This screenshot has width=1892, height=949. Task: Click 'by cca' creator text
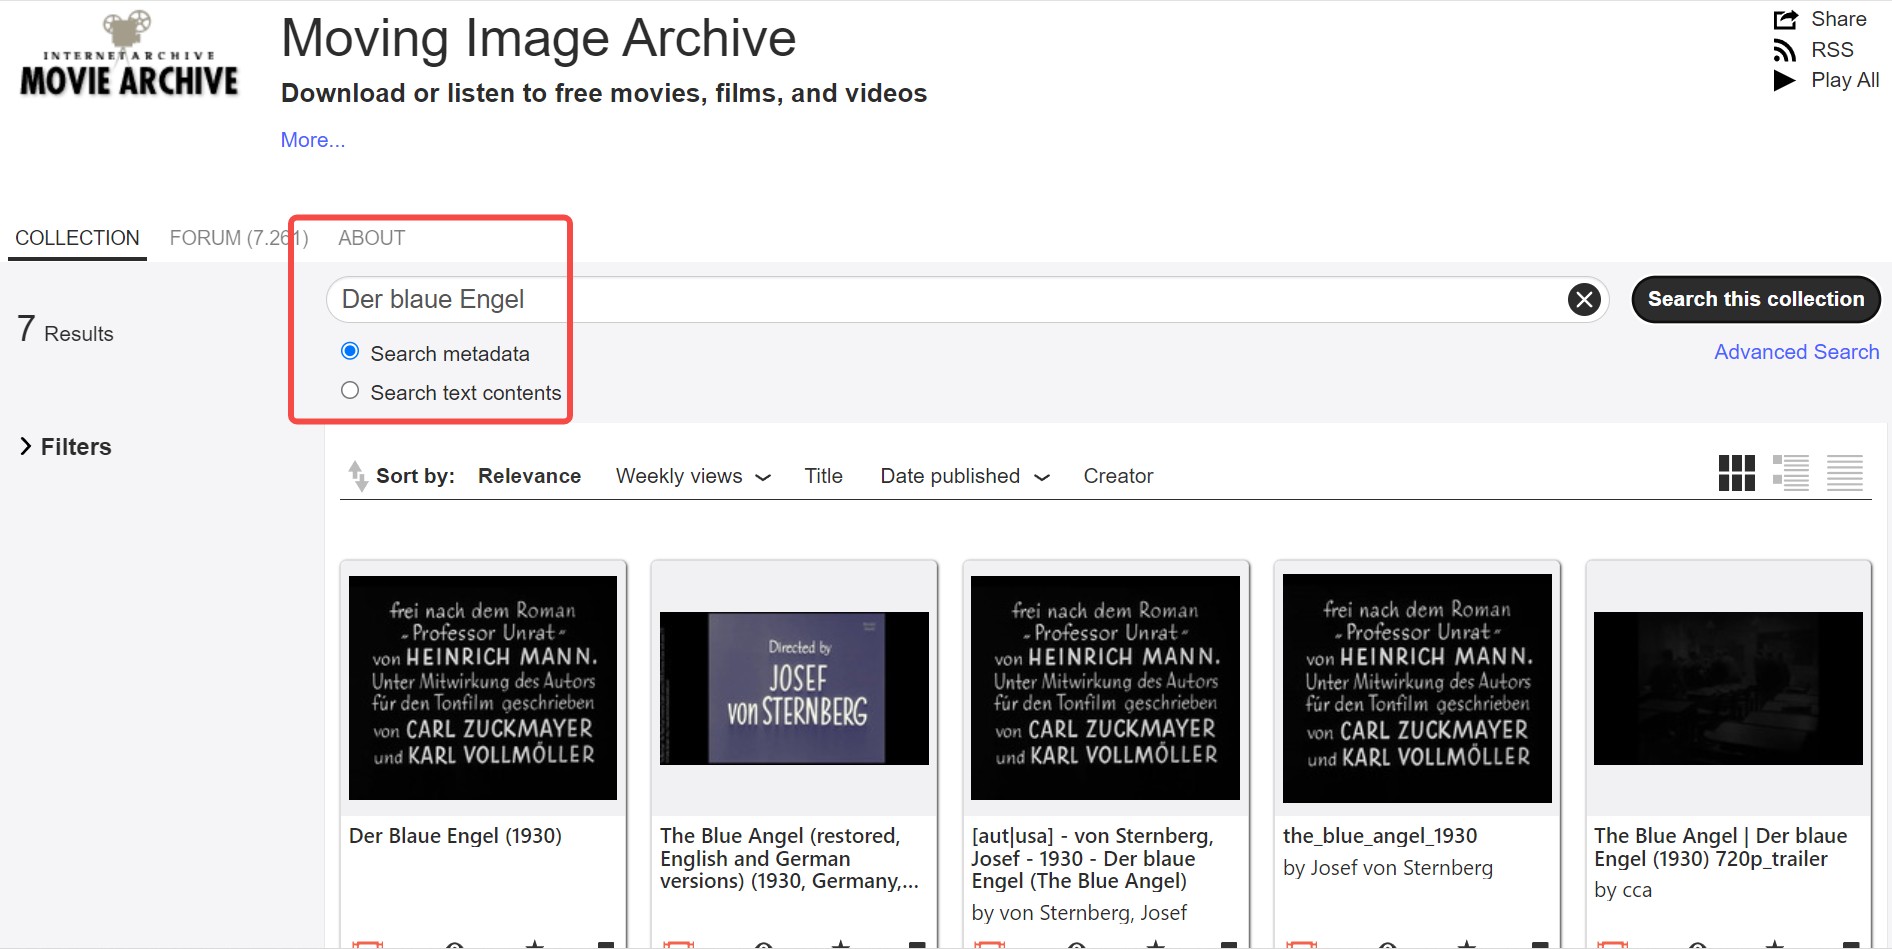pos(1623,890)
